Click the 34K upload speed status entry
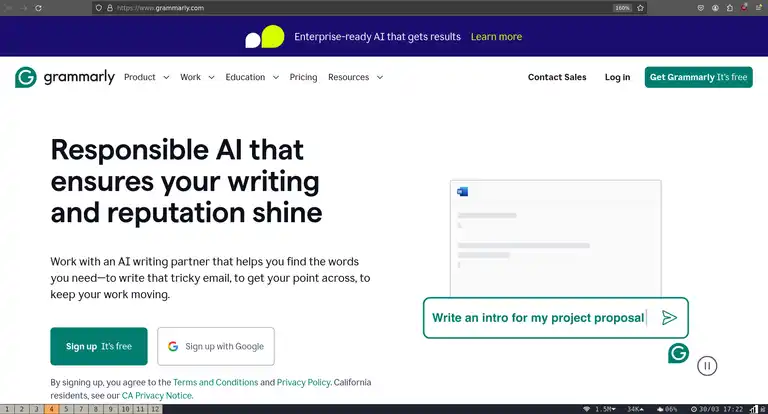Screen dimensions: 768x414 [635, 409]
